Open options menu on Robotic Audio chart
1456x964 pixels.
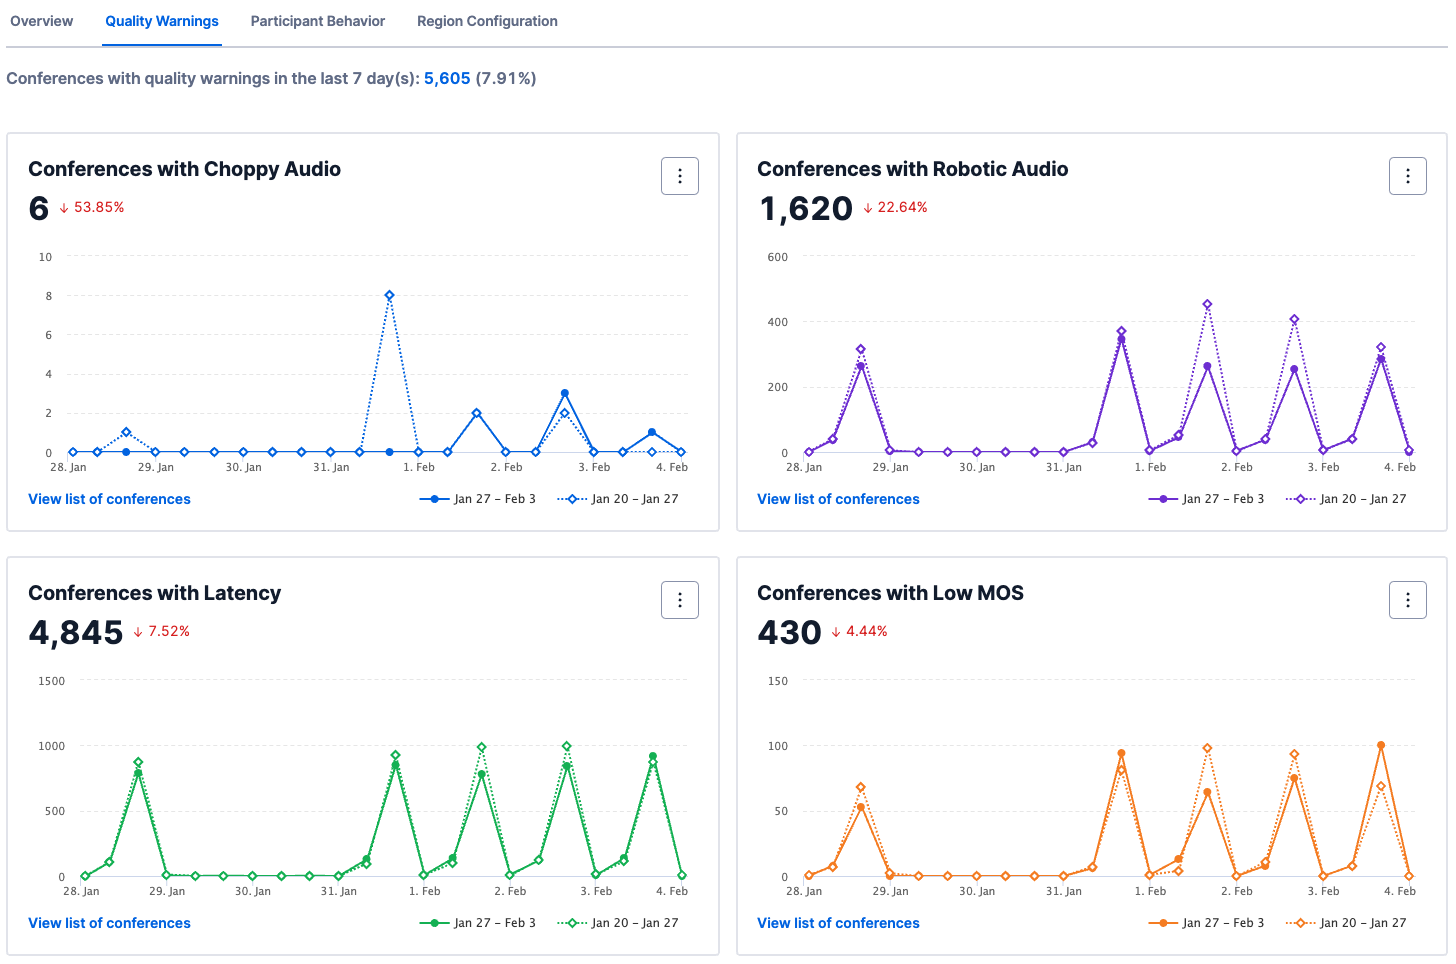point(1407,175)
